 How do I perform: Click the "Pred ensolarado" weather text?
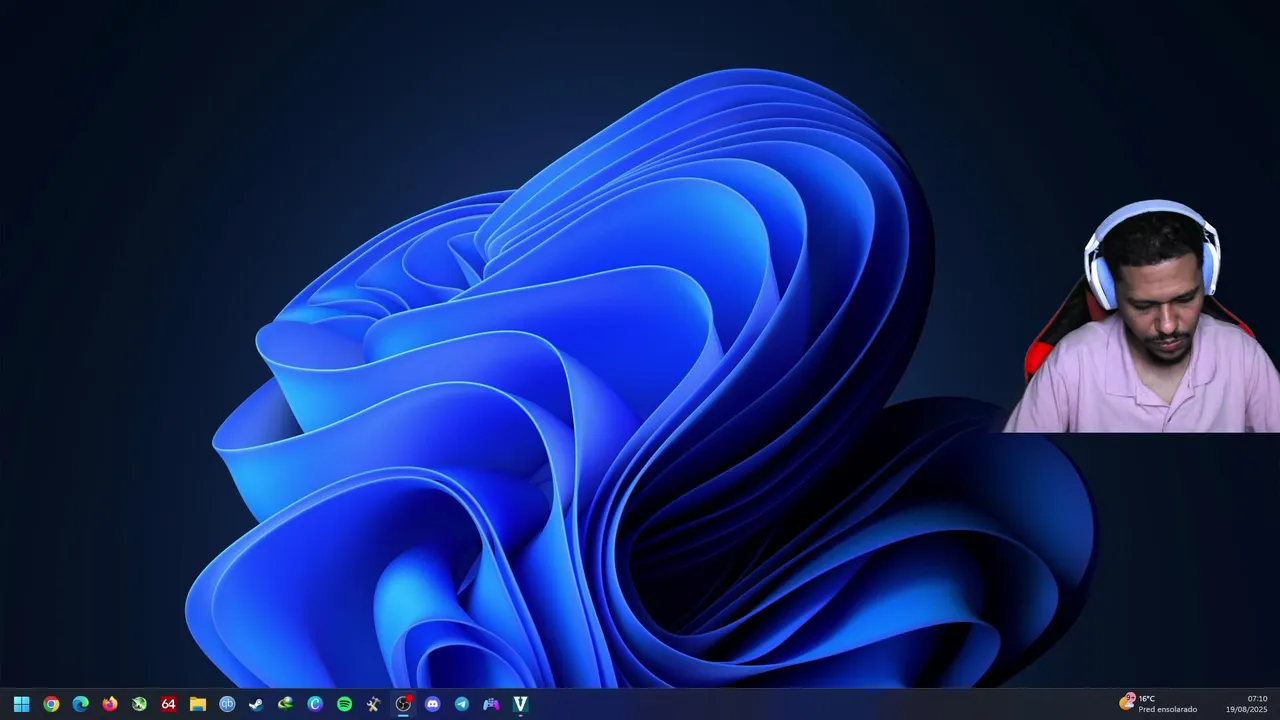pos(1167,709)
